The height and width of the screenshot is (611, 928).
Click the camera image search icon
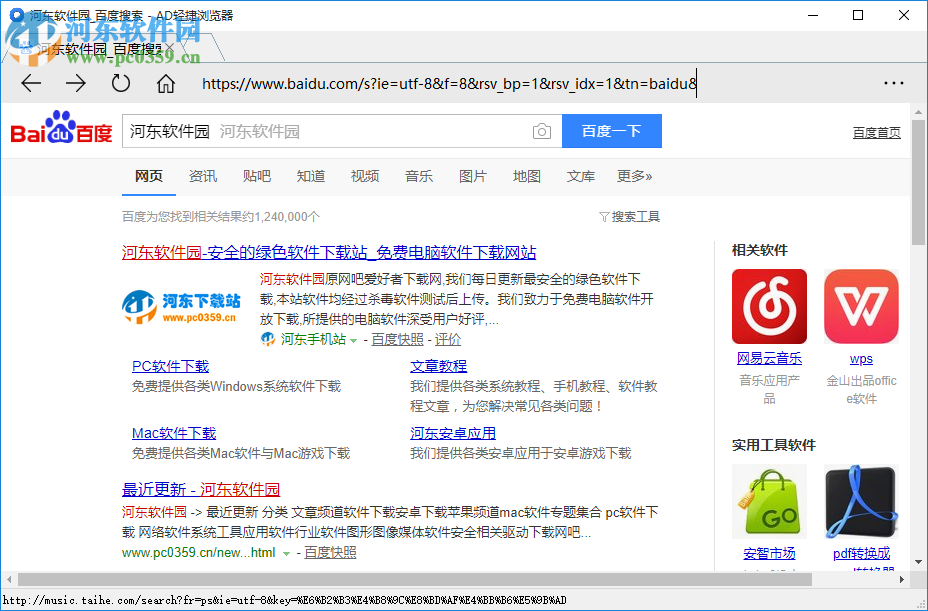click(x=542, y=131)
